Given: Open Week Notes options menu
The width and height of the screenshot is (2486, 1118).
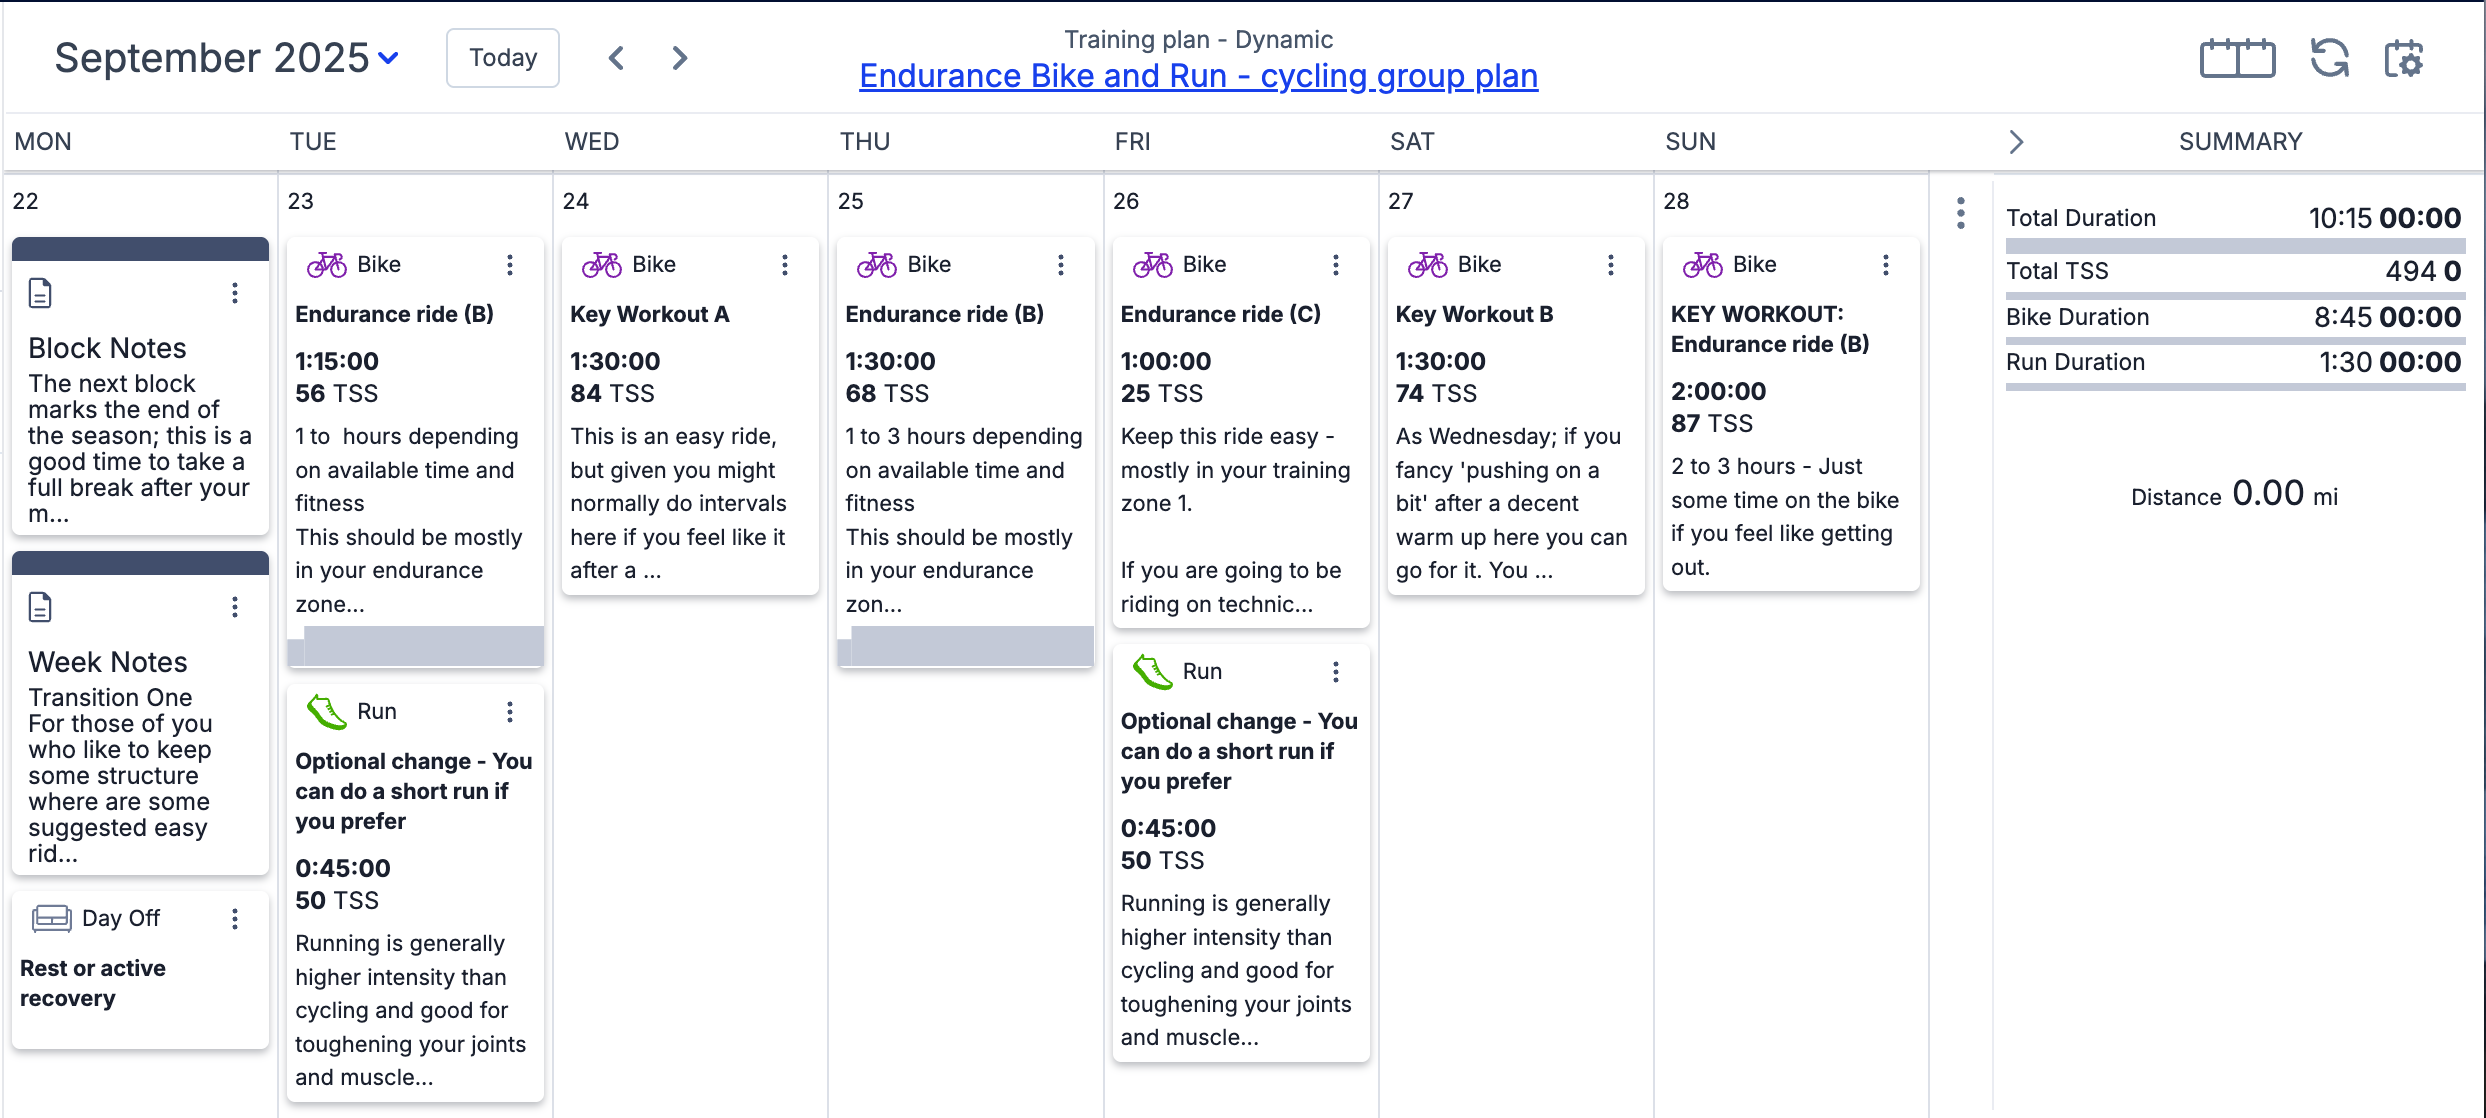Looking at the screenshot, I should 235,607.
